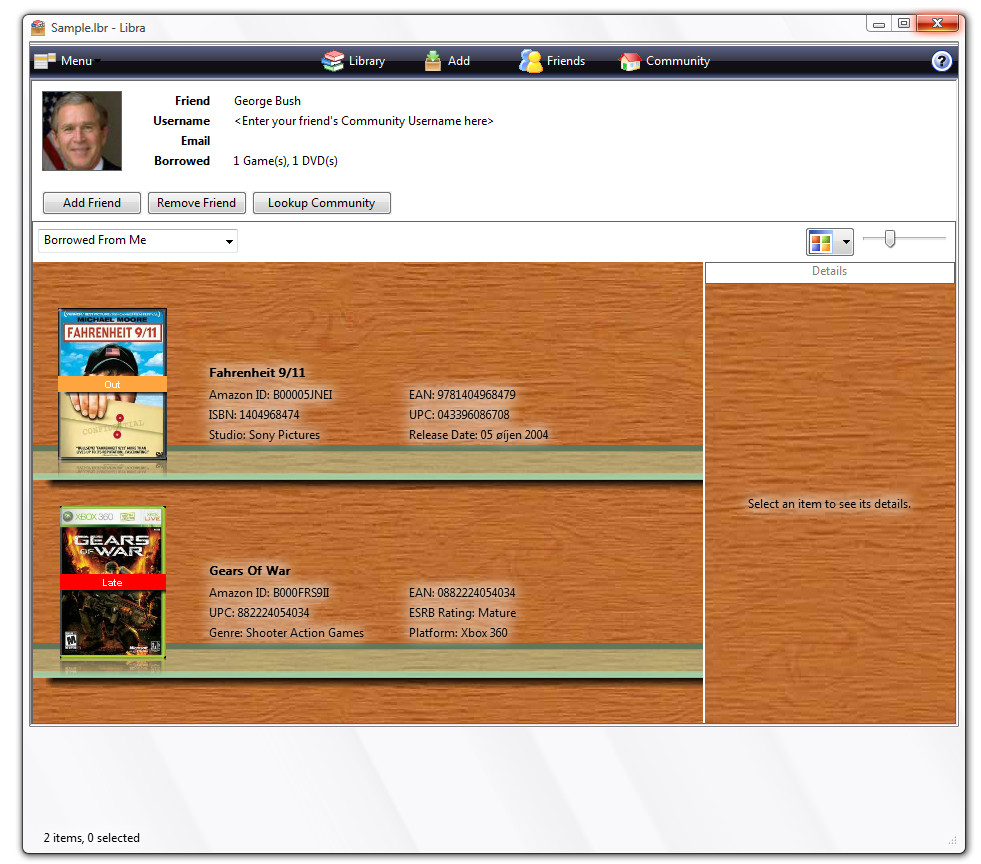This screenshot has width=981, height=864.
Task: Expand the view mode dropdown arrow
Action: 845,241
